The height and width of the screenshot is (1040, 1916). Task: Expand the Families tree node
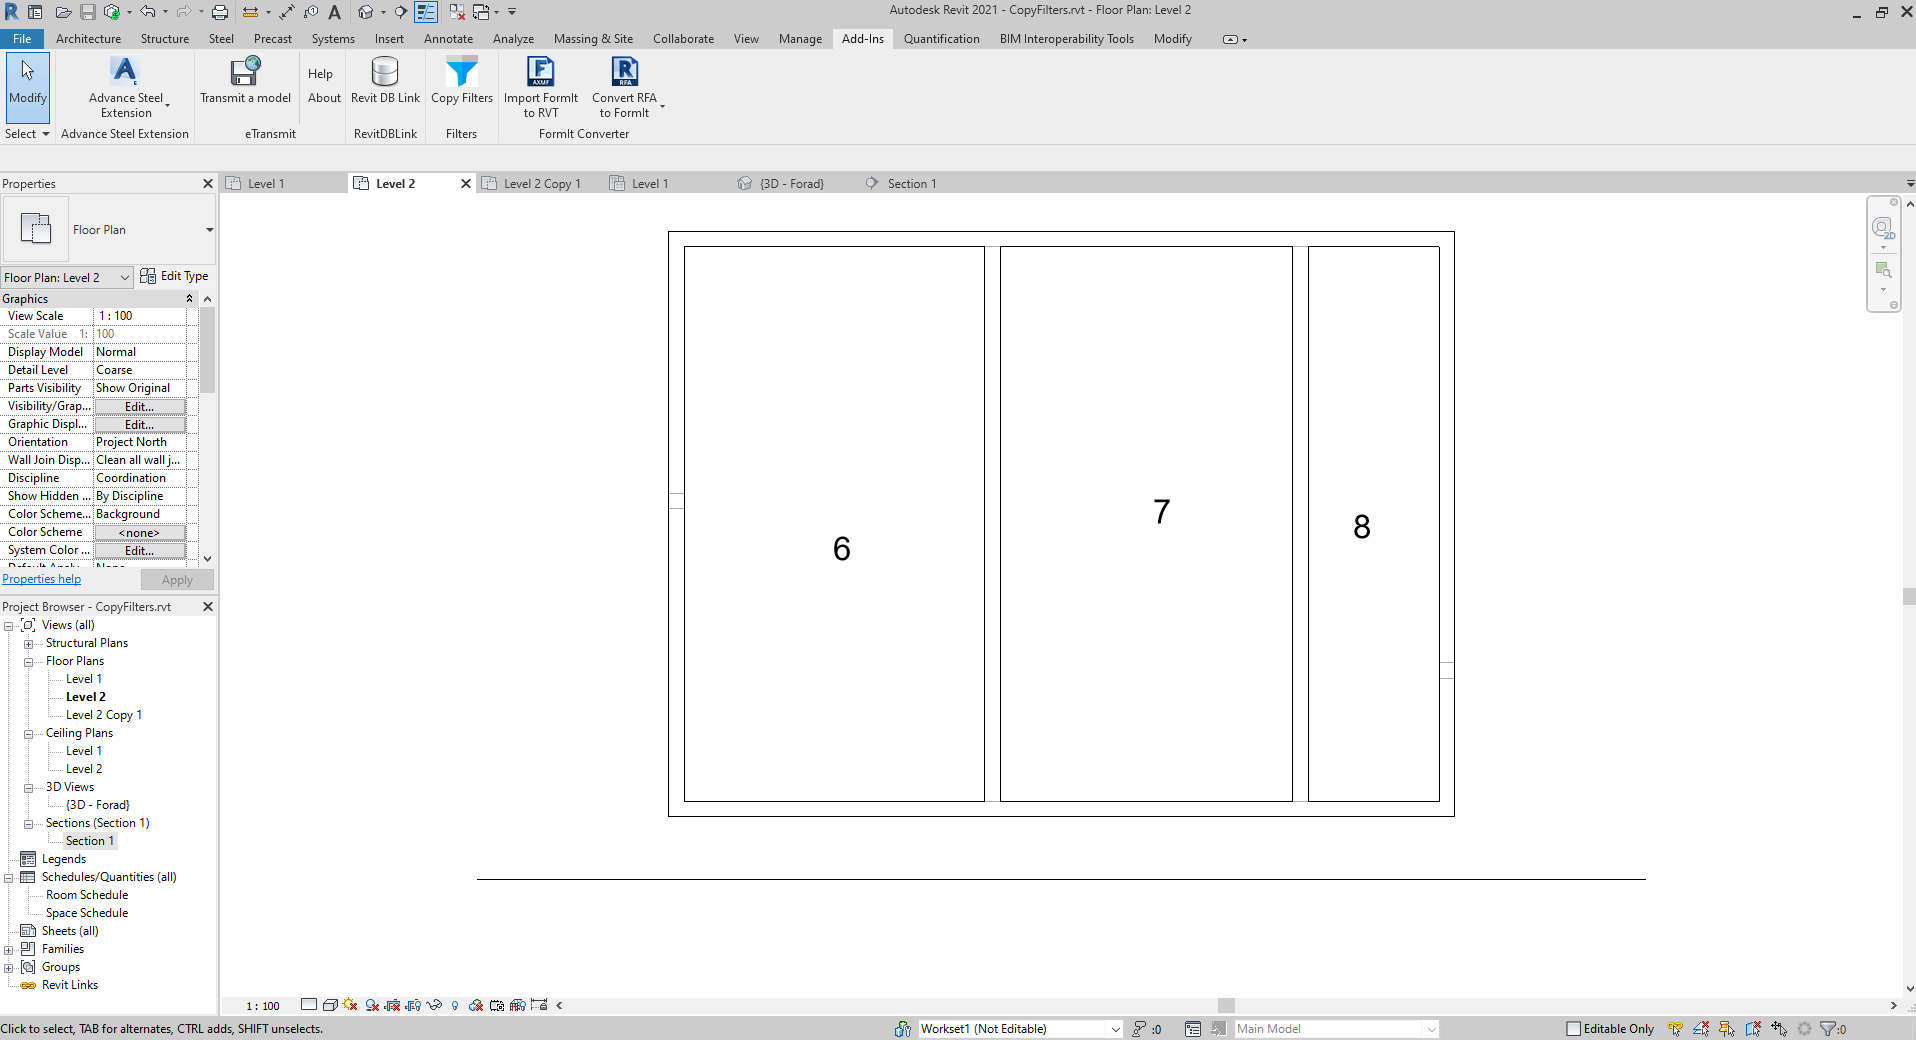(x=9, y=950)
